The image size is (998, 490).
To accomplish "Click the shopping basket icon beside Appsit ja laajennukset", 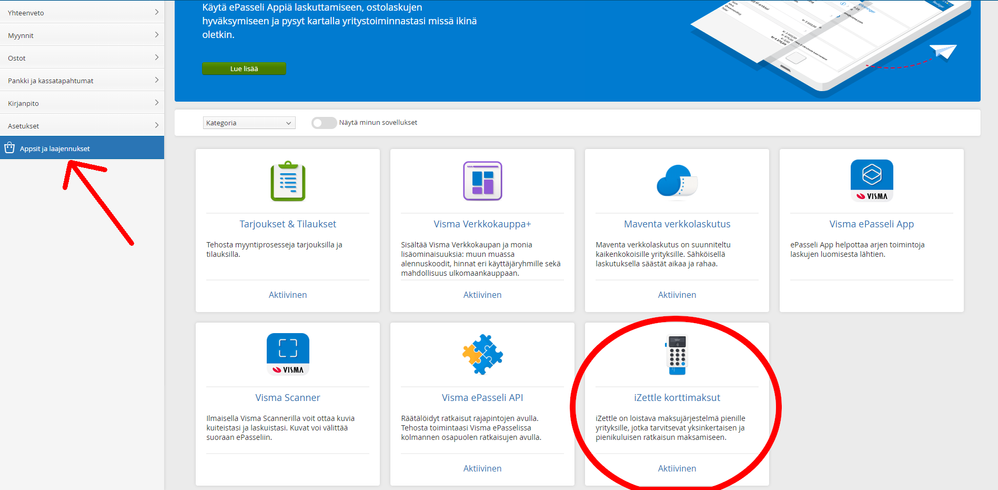I will click(9, 148).
